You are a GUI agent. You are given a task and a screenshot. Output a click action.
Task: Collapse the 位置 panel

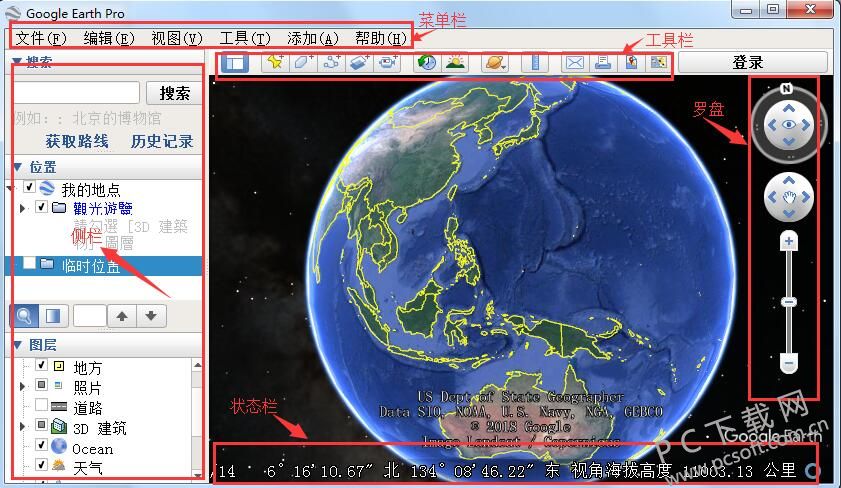point(17,167)
